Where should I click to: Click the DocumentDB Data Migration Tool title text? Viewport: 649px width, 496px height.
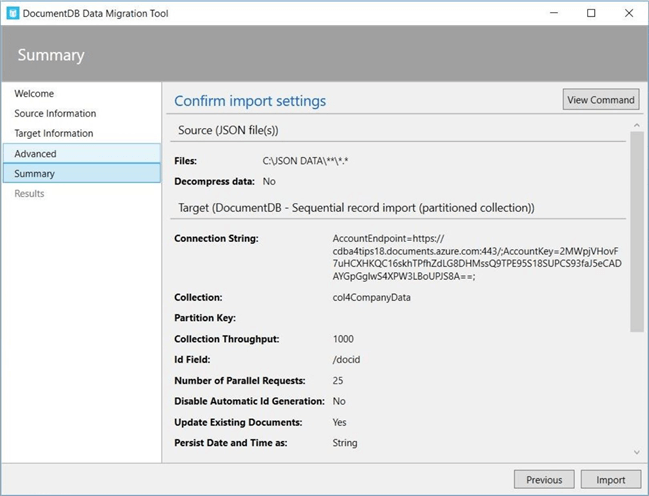point(95,13)
